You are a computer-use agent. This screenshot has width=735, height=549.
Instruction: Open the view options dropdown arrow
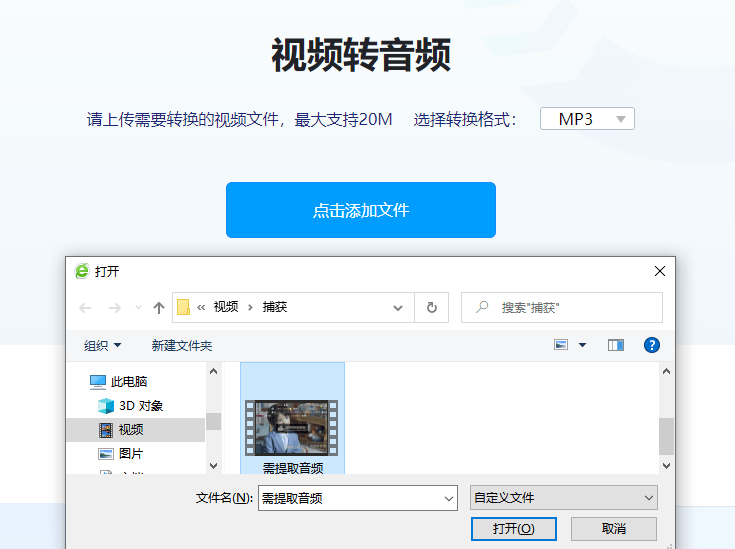click(582, 345)
